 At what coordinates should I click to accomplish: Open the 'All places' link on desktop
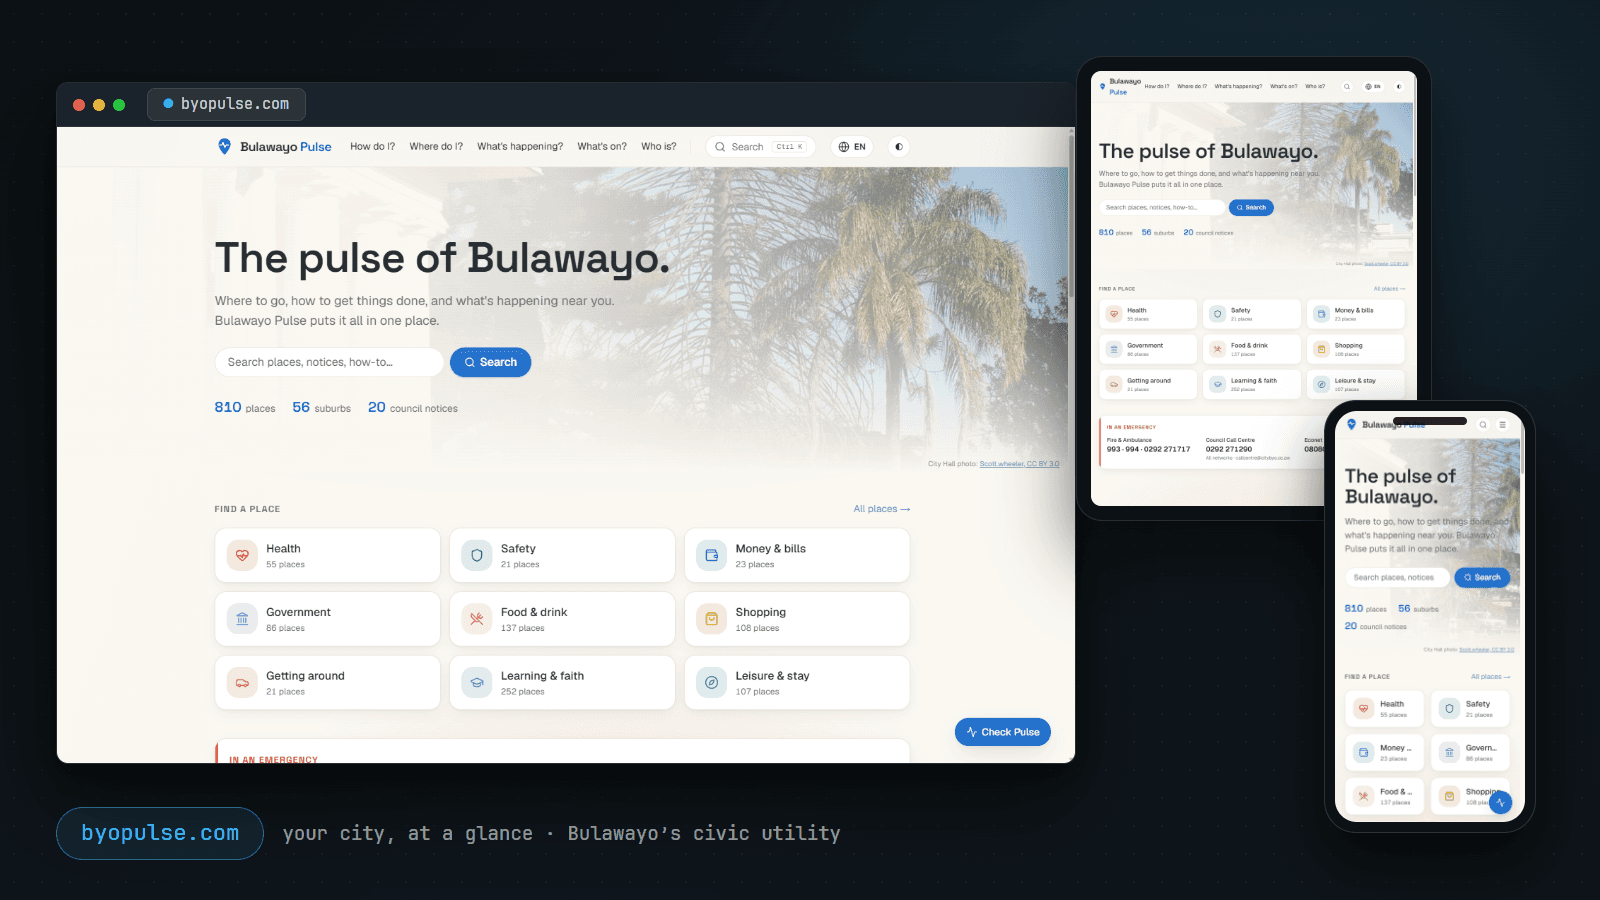(881, 509)
